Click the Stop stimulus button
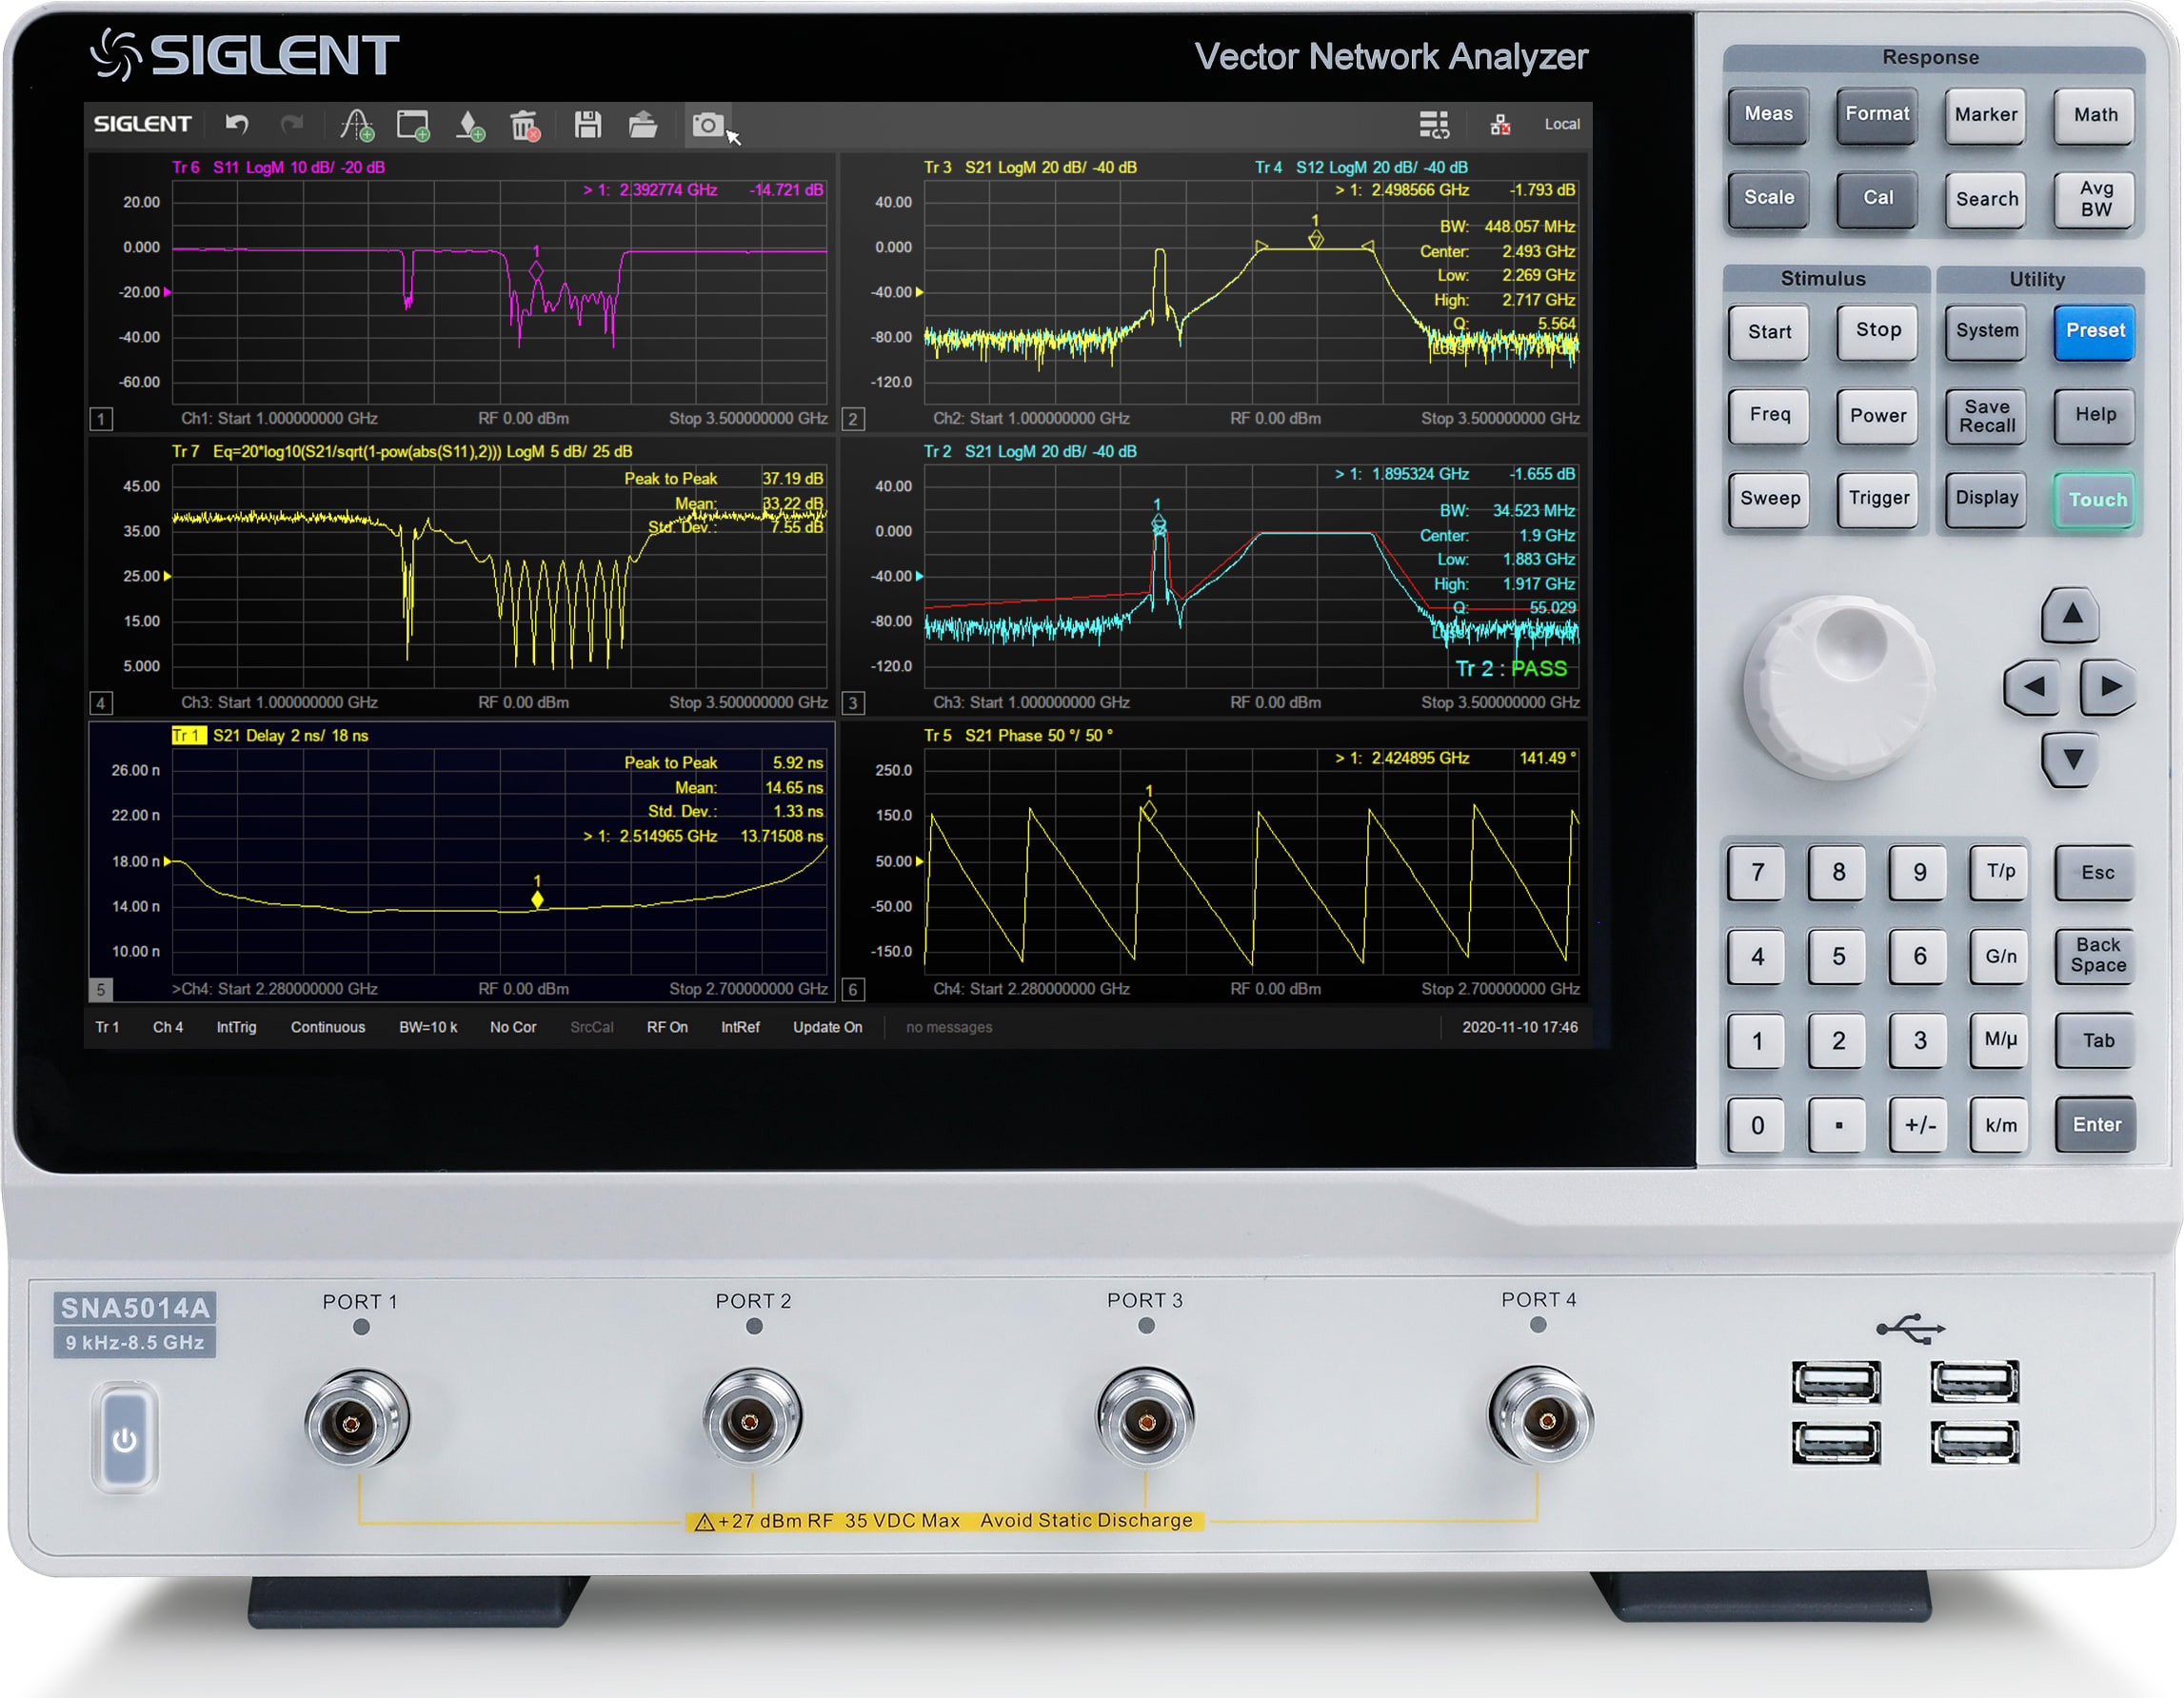 (1877, 331)
